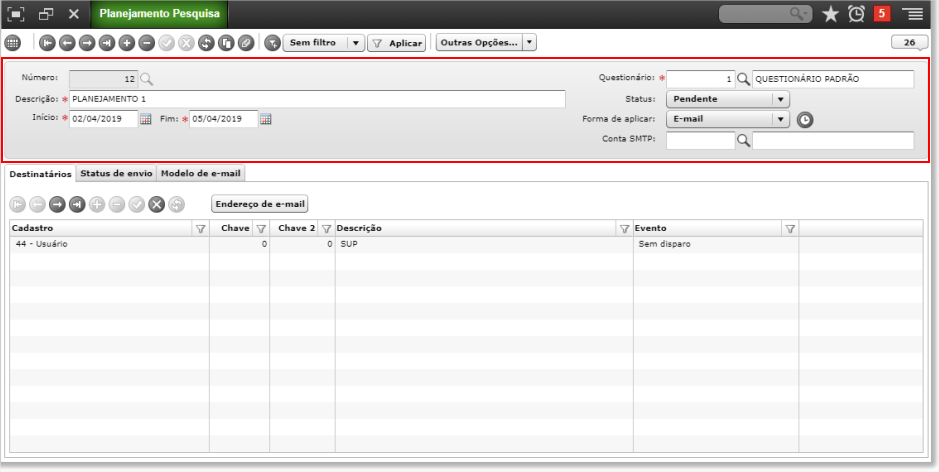This screenshot has height=472, width=939.
Task: Cancel edit with X in Destinatários toolbar
Action: (x=156, y=205)
